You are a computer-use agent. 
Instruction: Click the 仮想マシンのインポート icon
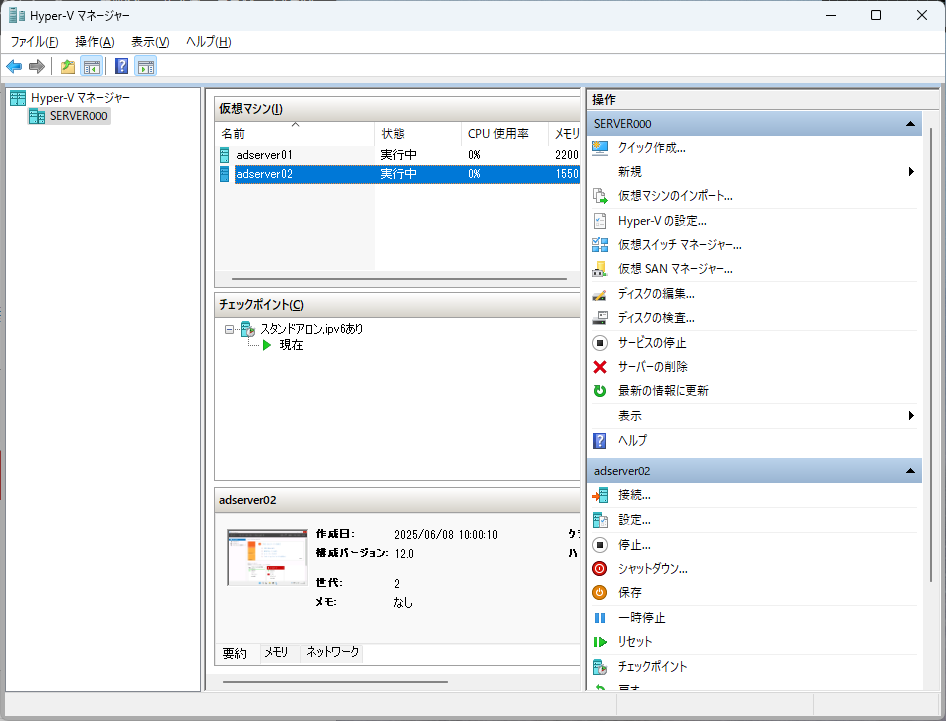(x=600, y=196)
